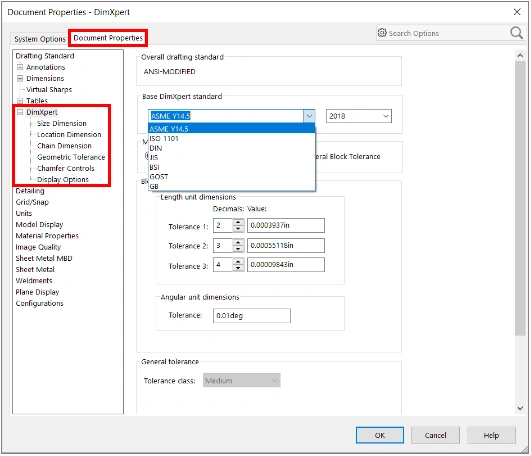Select Configurations in the tree

point(39,303)
